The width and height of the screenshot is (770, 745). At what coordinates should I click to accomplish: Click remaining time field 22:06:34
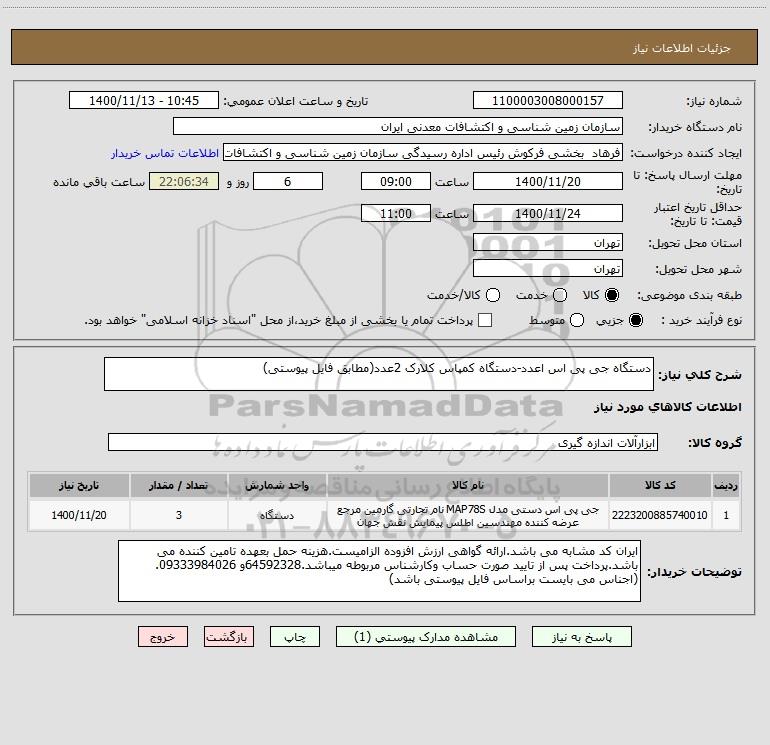tap(184, 181)
